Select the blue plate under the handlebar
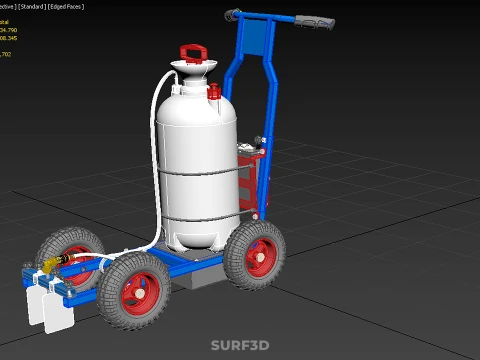This screenshot has width=480, height=360. 255,37
